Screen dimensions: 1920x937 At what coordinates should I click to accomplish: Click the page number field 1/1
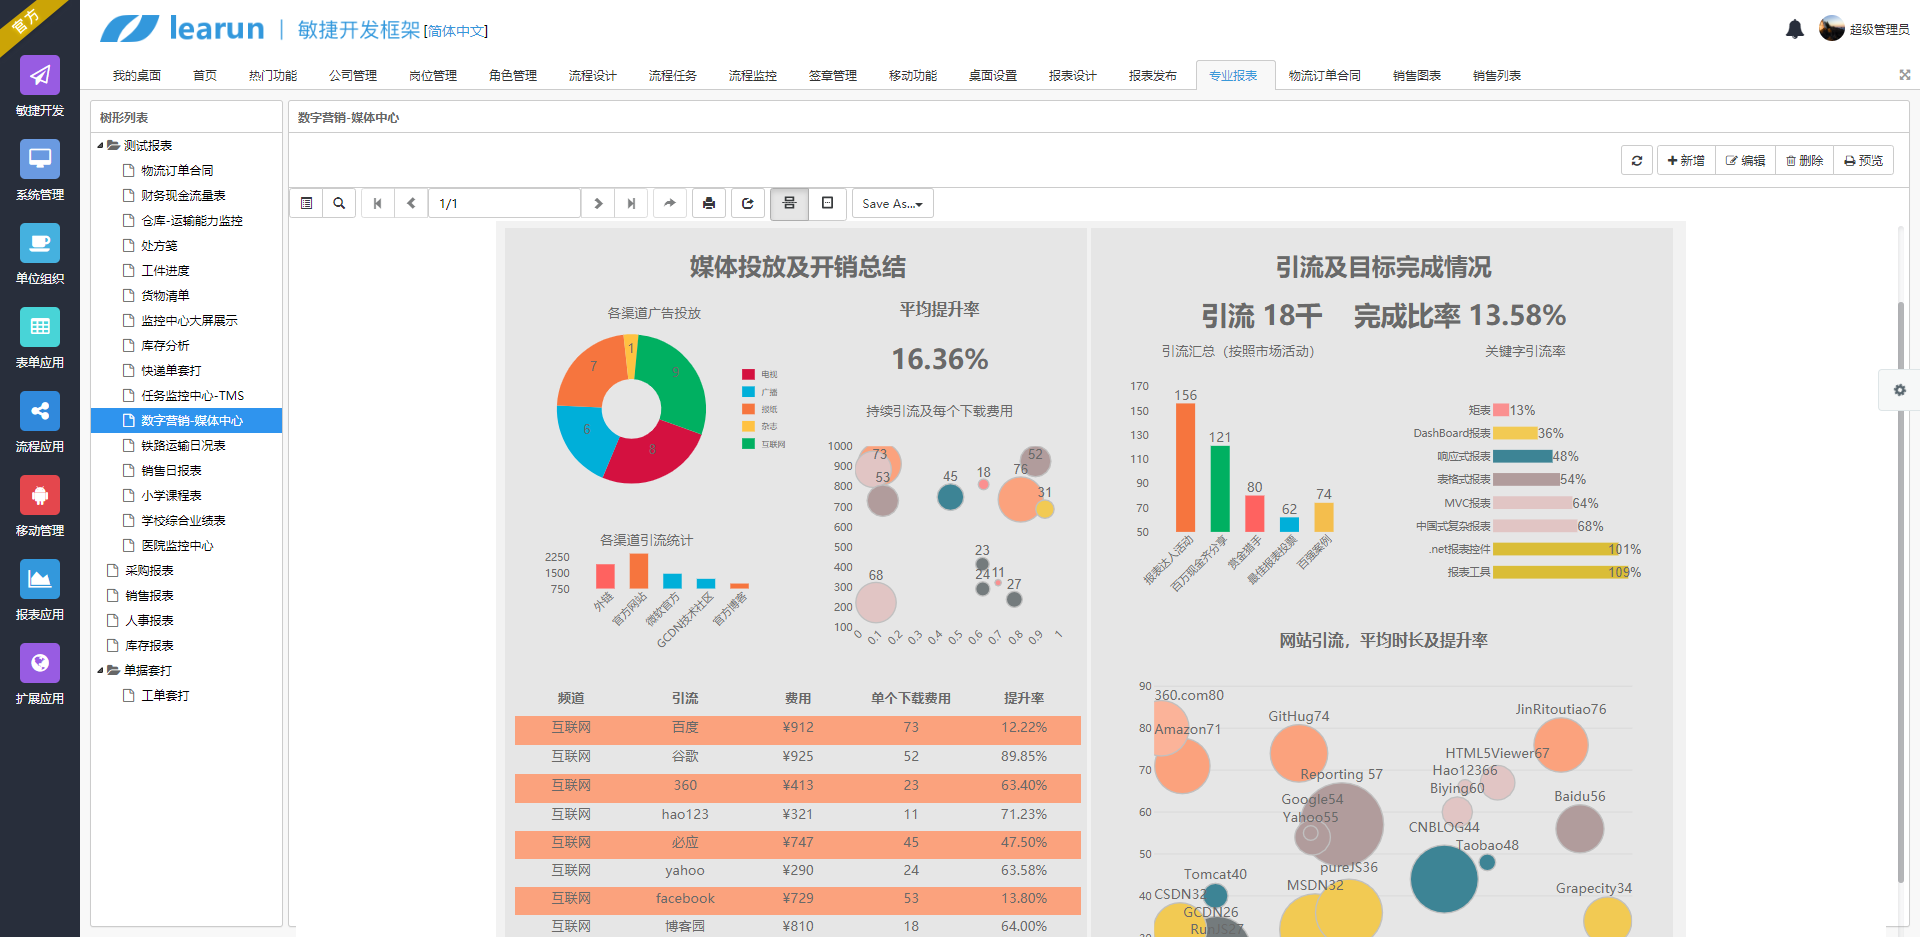click(x=505, y=203)
